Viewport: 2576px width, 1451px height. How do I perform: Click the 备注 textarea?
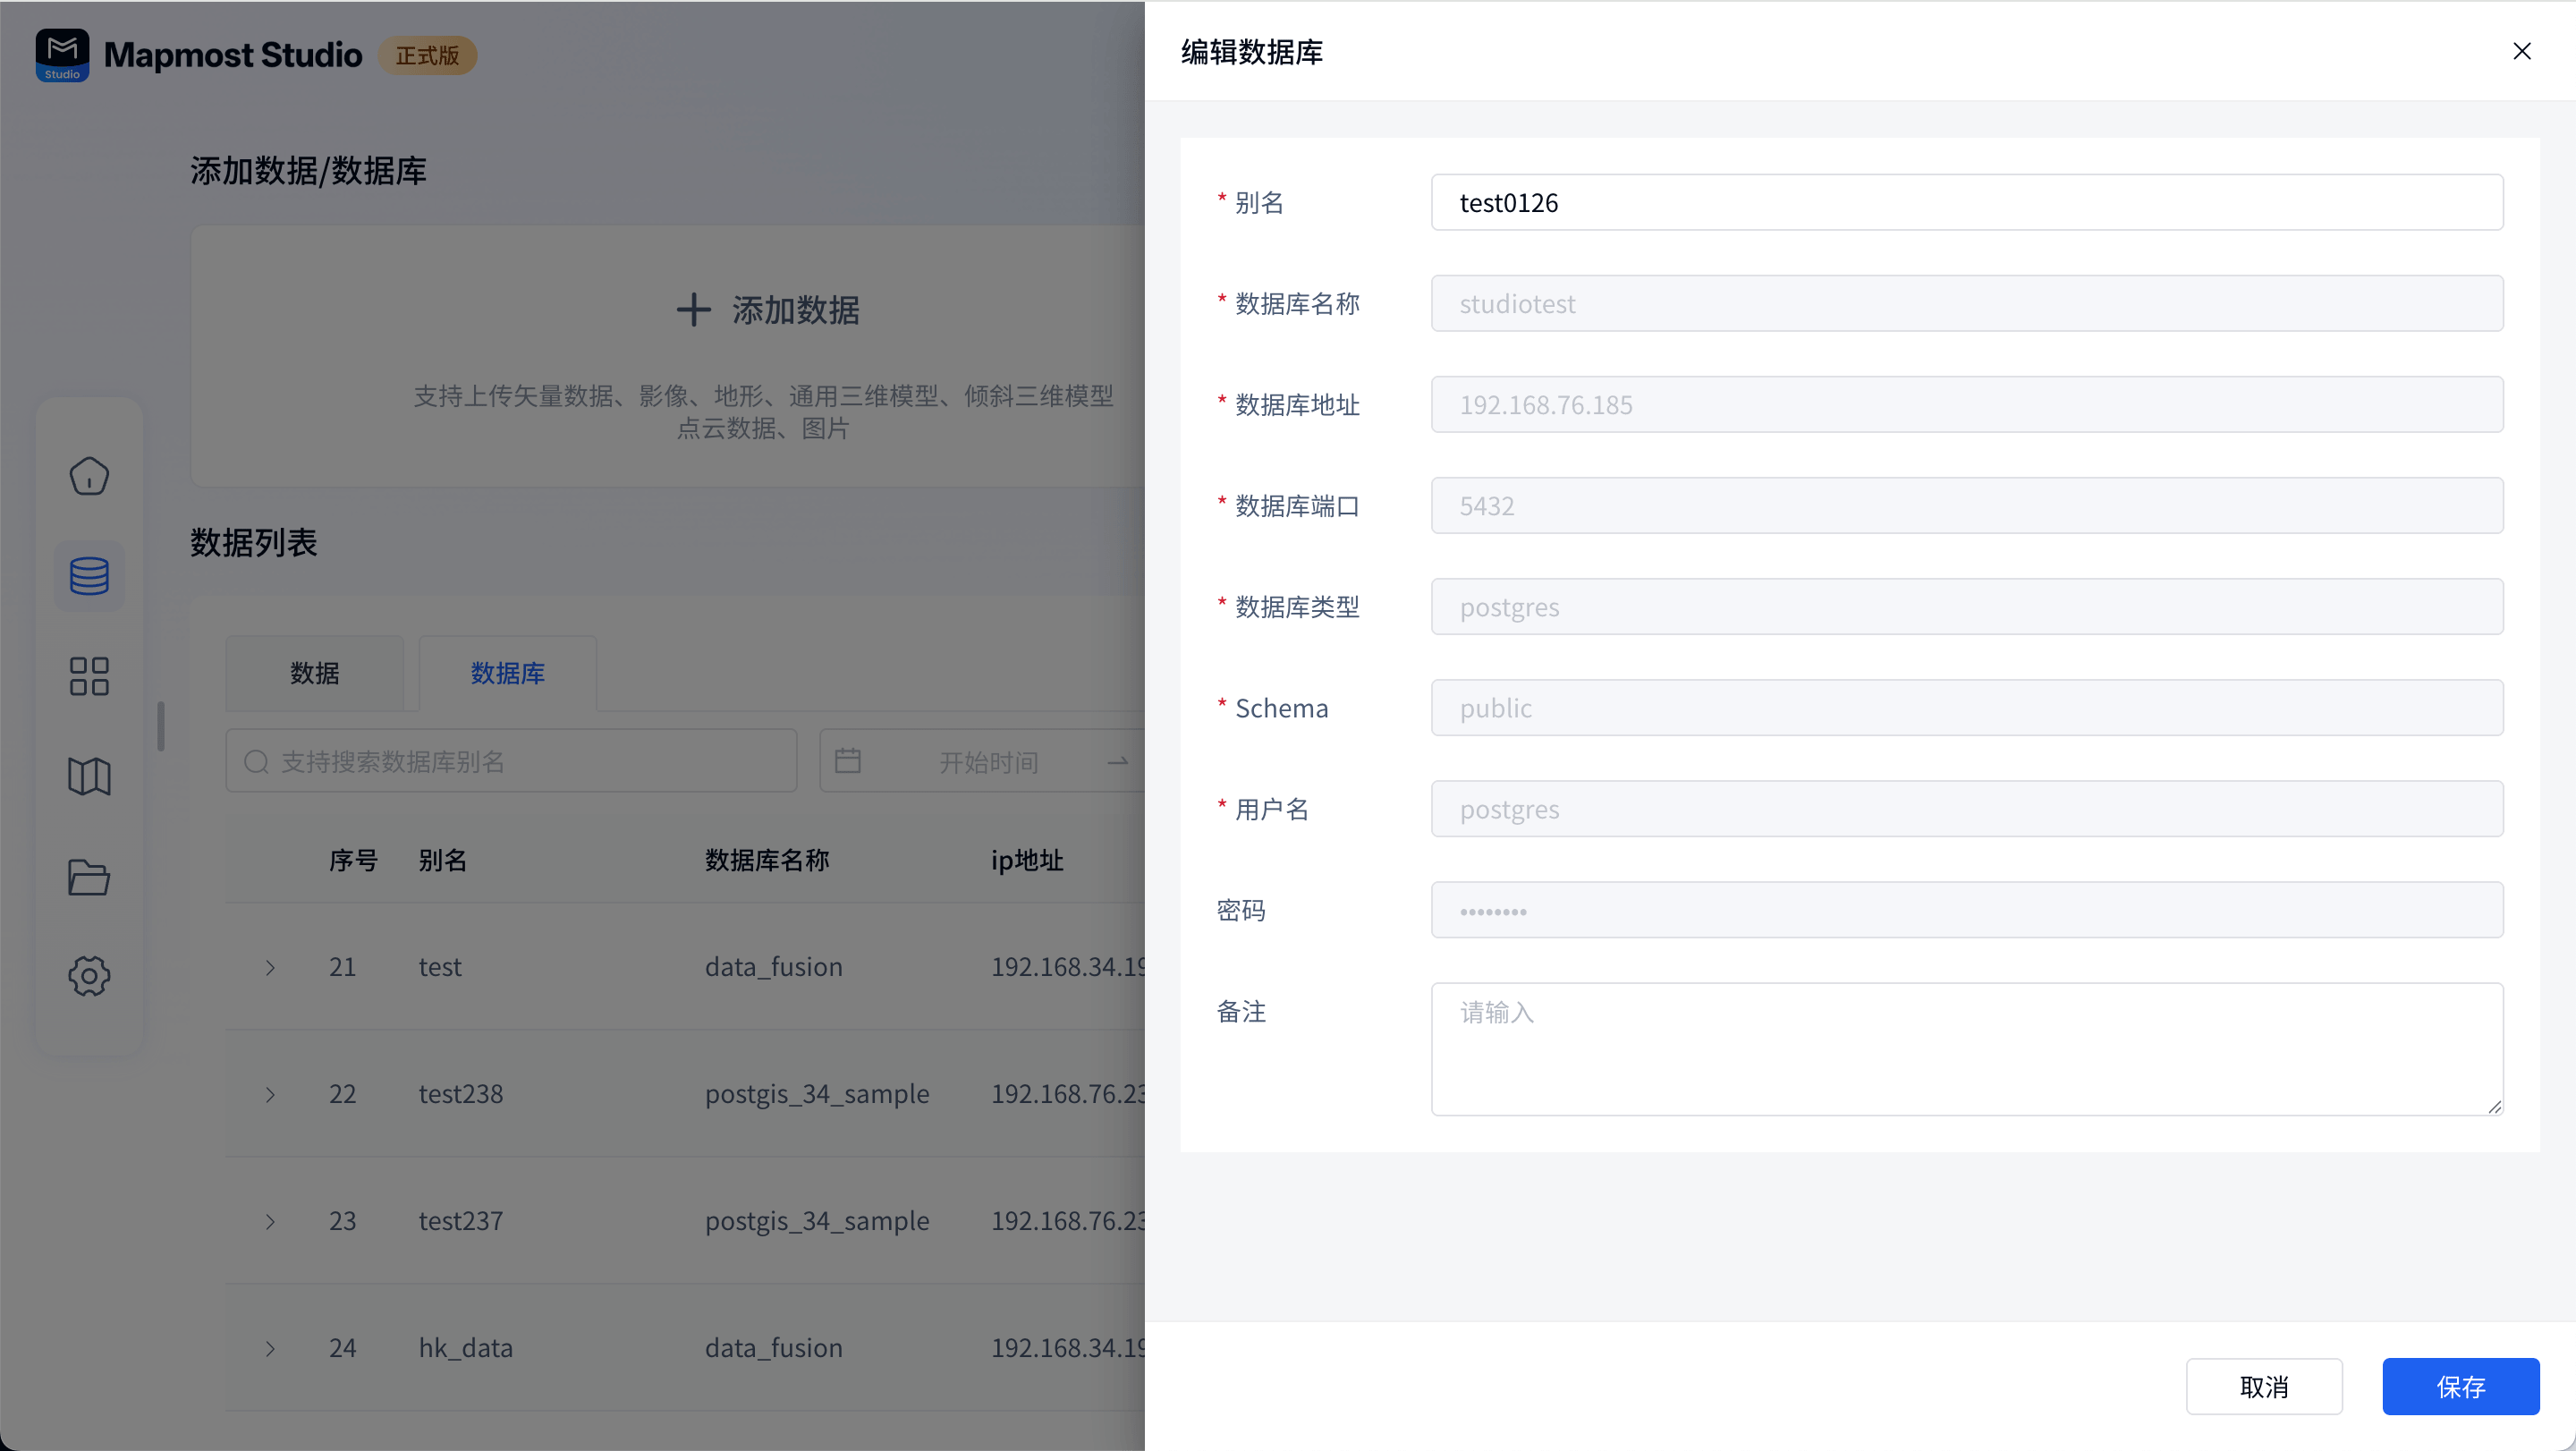click(1966, 1048)
